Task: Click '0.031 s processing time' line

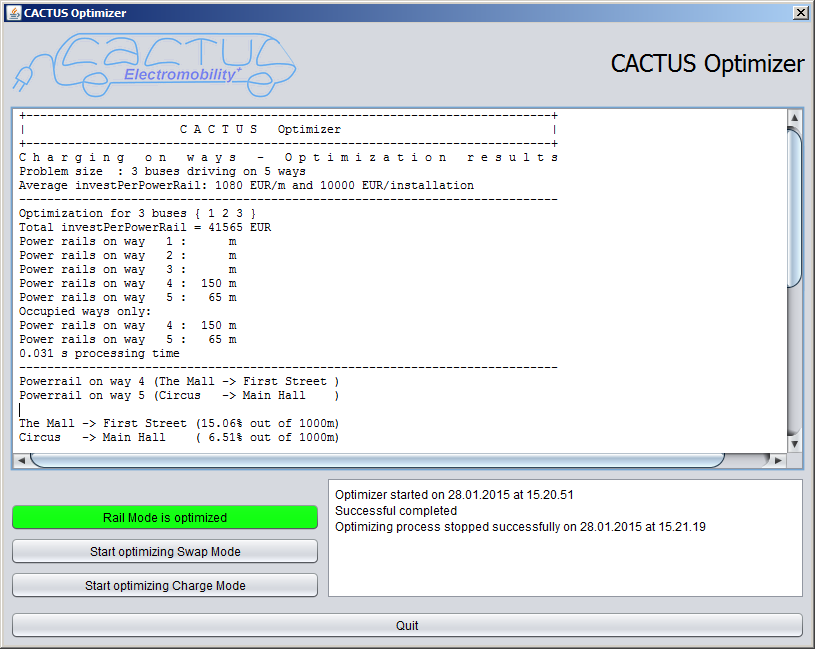Action: tap(99, 353)
